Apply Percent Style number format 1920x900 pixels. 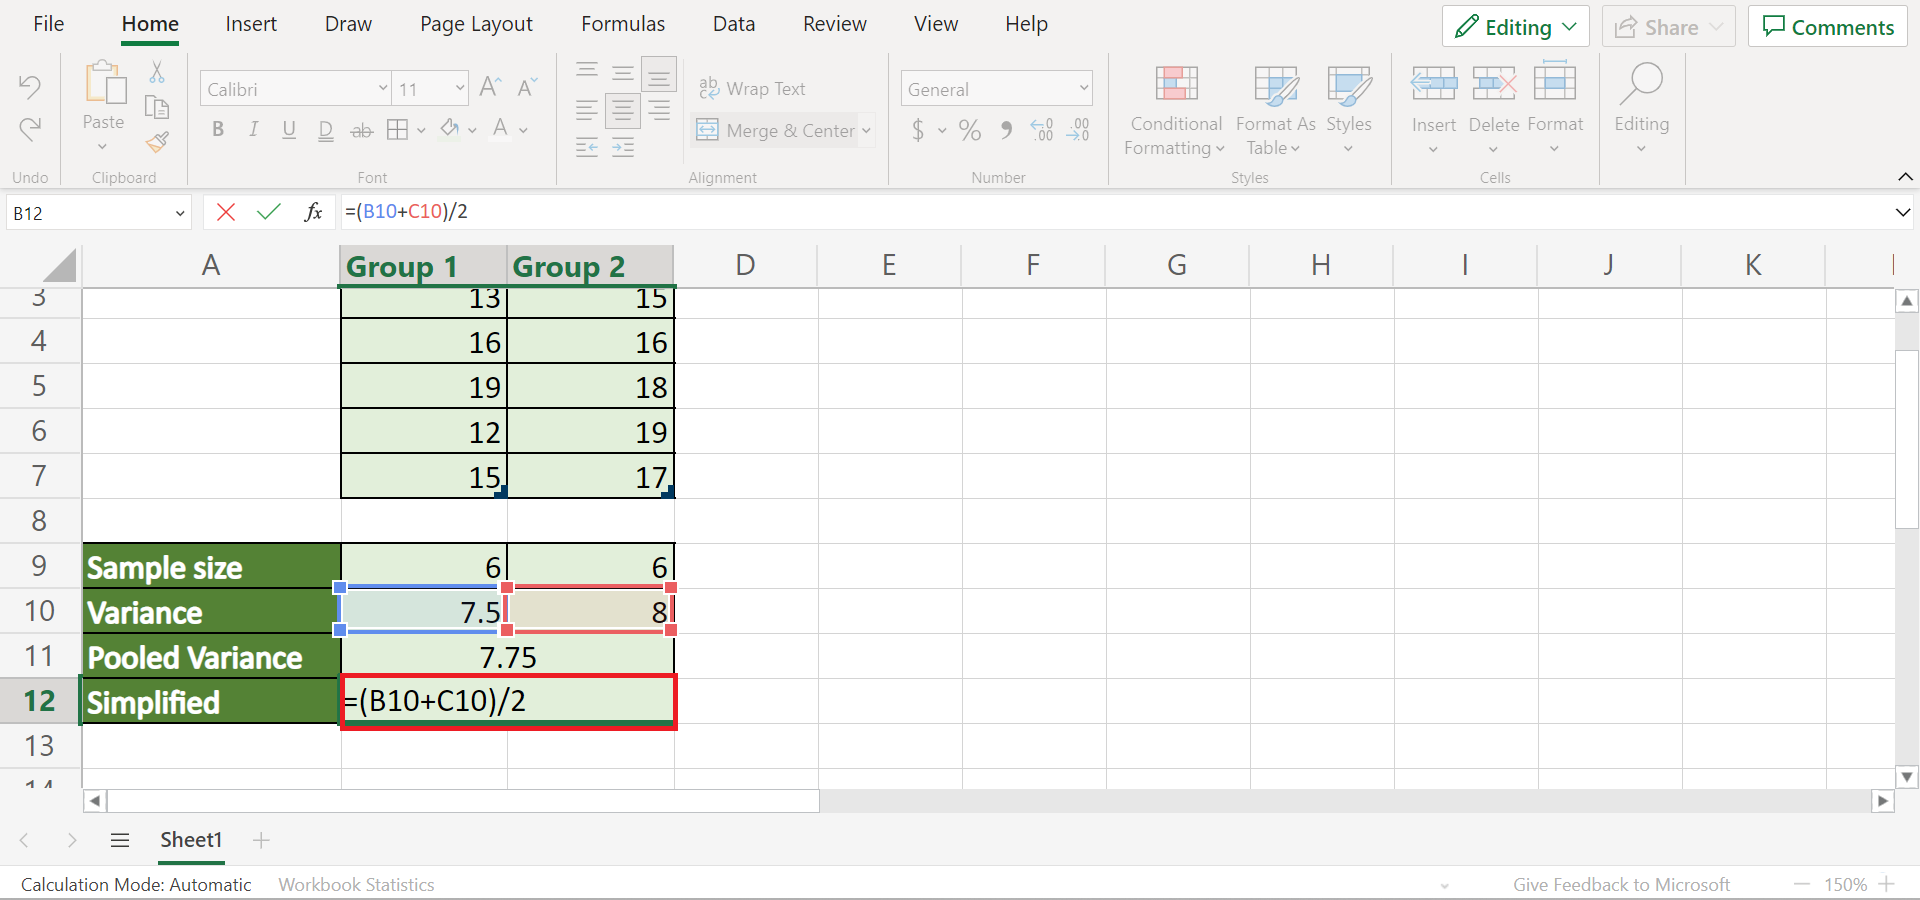(x=969, y=130)
